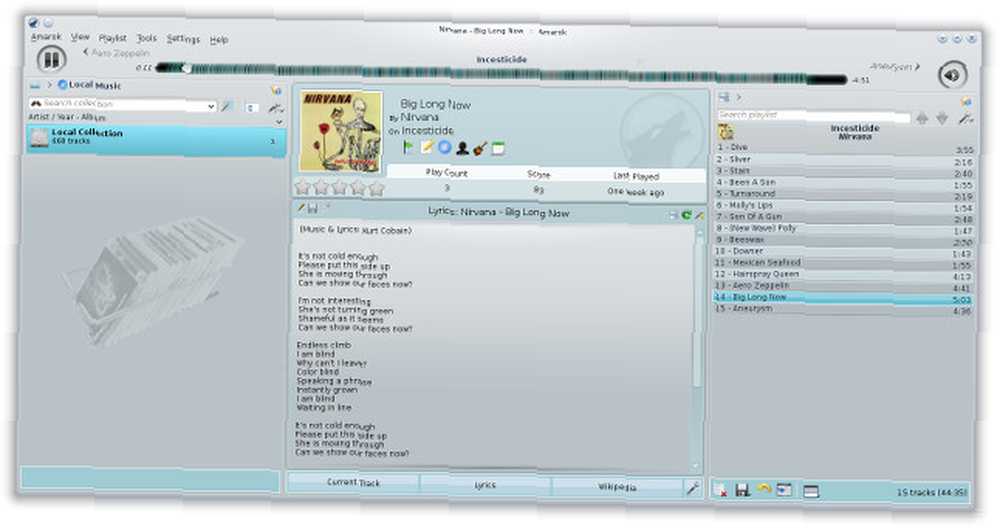Viewport: 1000px width, 529px height.
Task: Click inside the Search playlist field
Action: click(x=813, y=115)
